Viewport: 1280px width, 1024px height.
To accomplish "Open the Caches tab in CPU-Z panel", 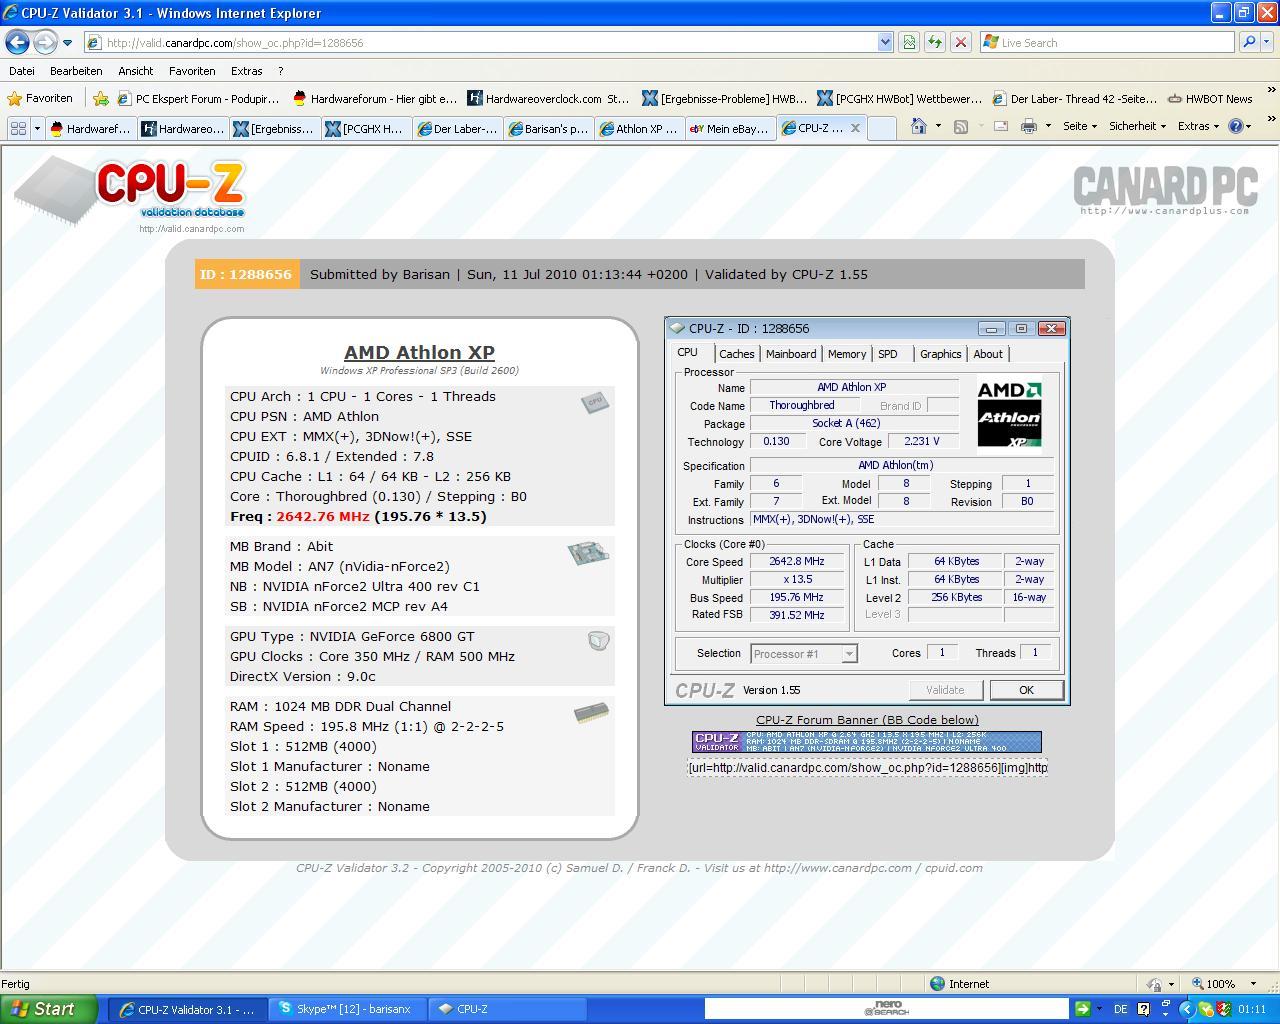I will pyautogui.click(x=737, y=354).
